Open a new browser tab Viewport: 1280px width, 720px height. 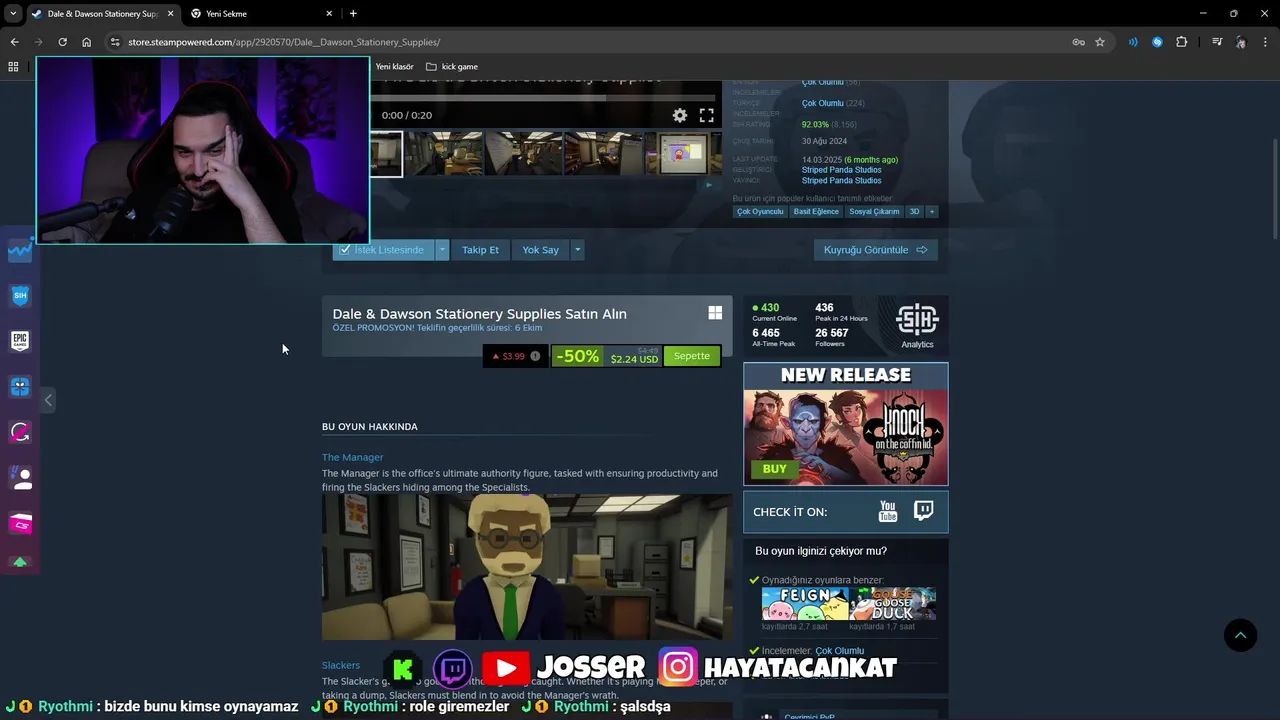[353, 14]
